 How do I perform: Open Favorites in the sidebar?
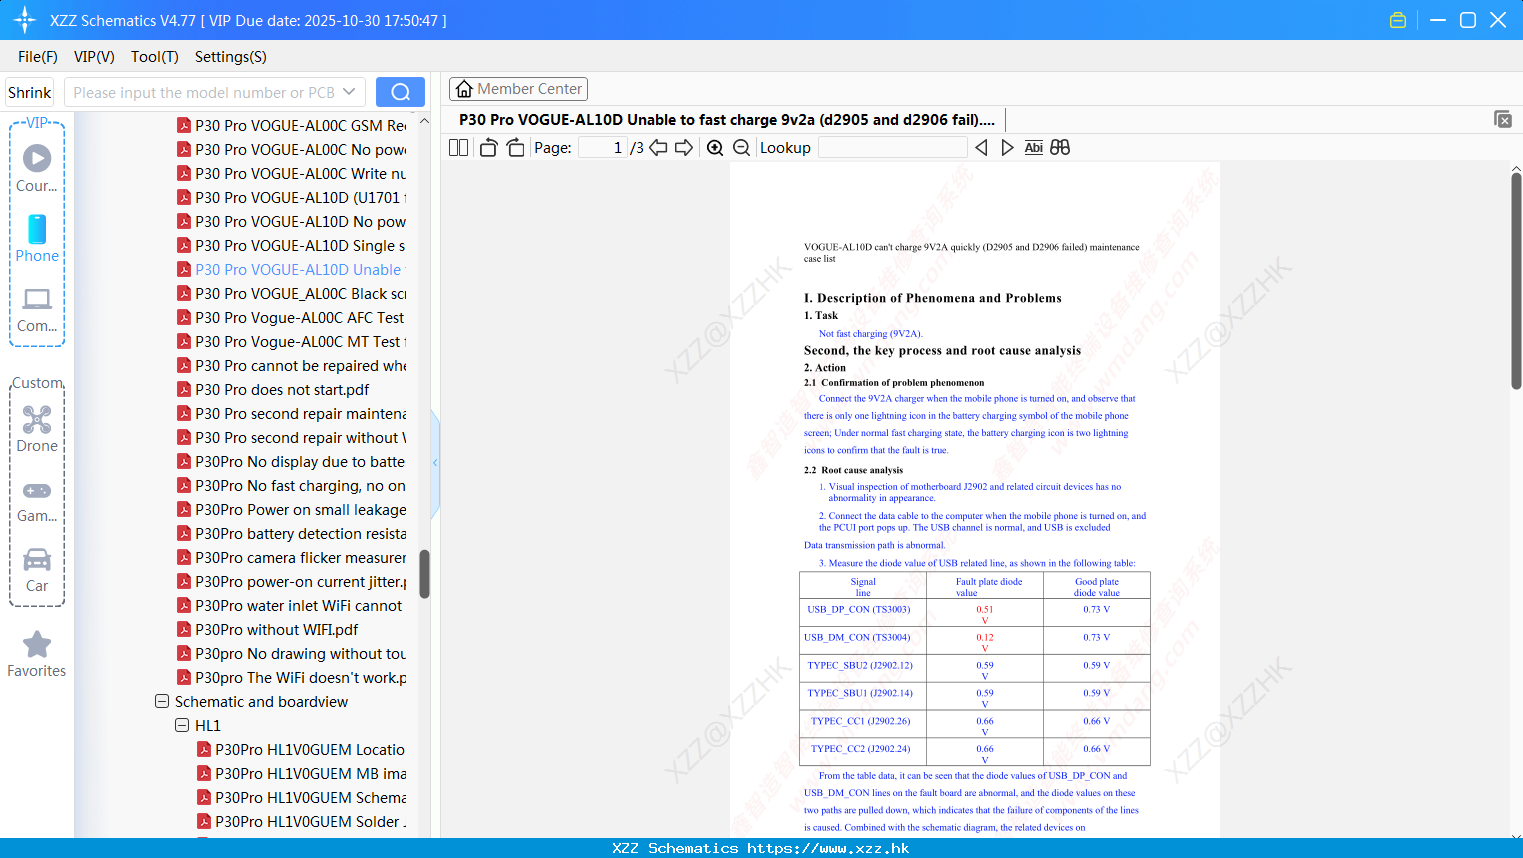pyautogui.click(x=37, y=654)
